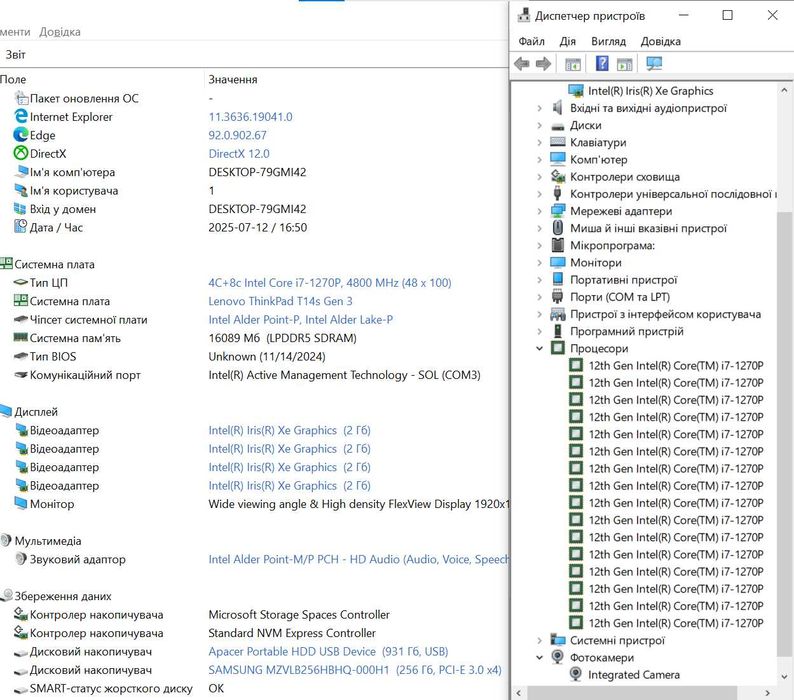Expand the Комп'ютер tree node

click(x=540, y=160)
